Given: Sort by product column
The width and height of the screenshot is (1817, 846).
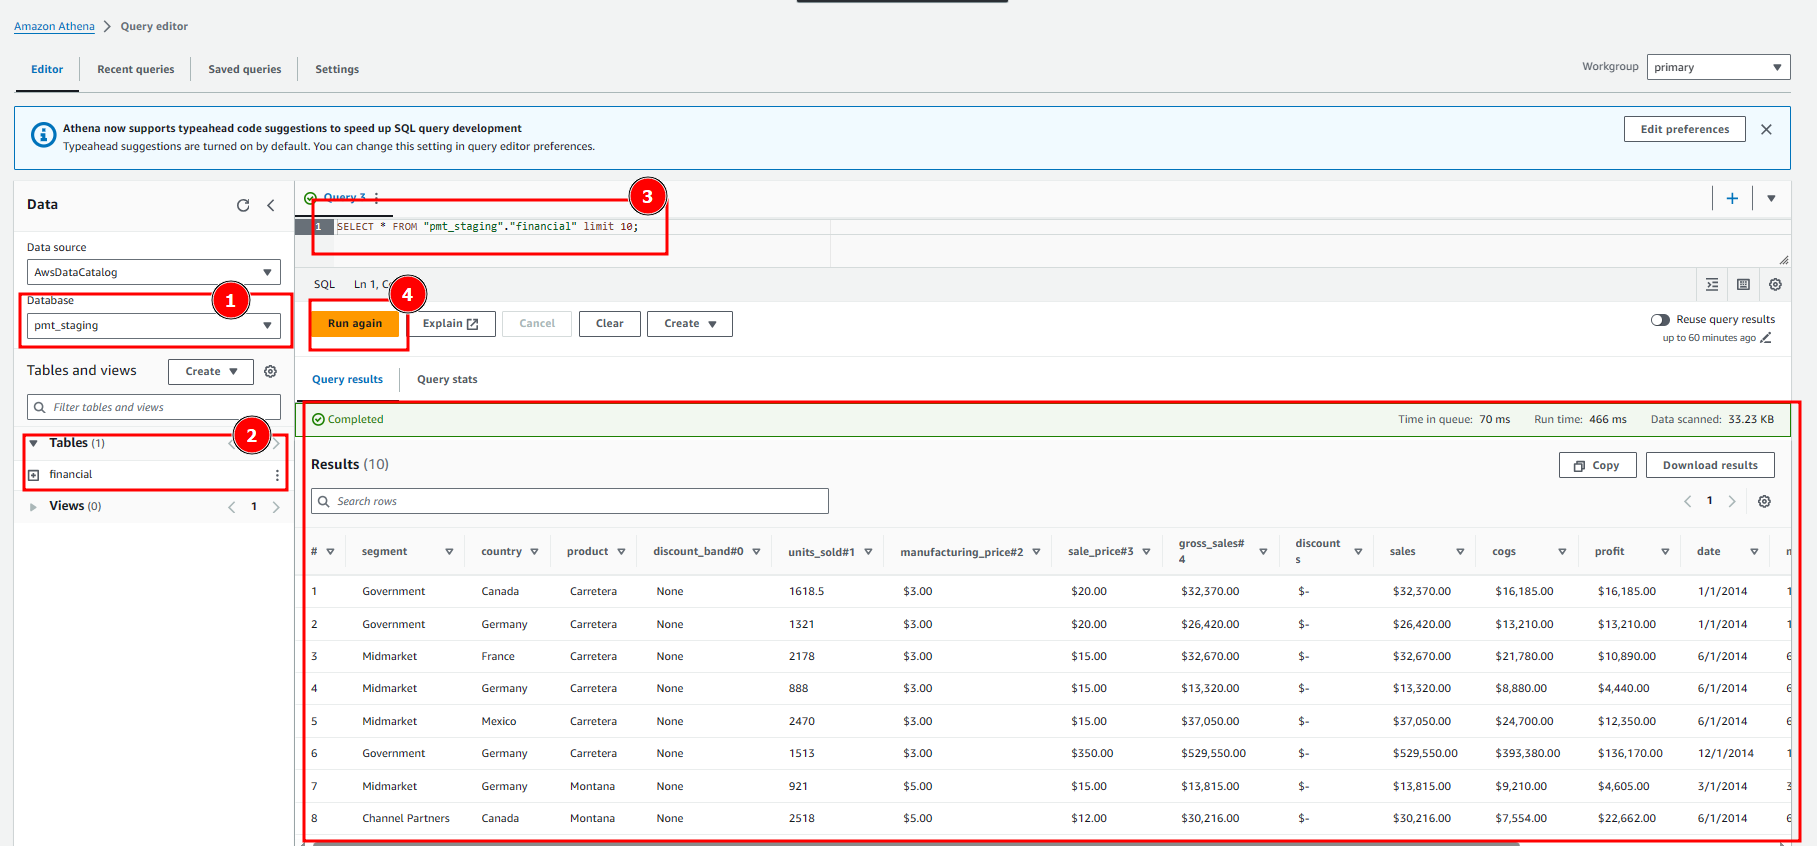Looking at the screenshot, I should 621,552.
